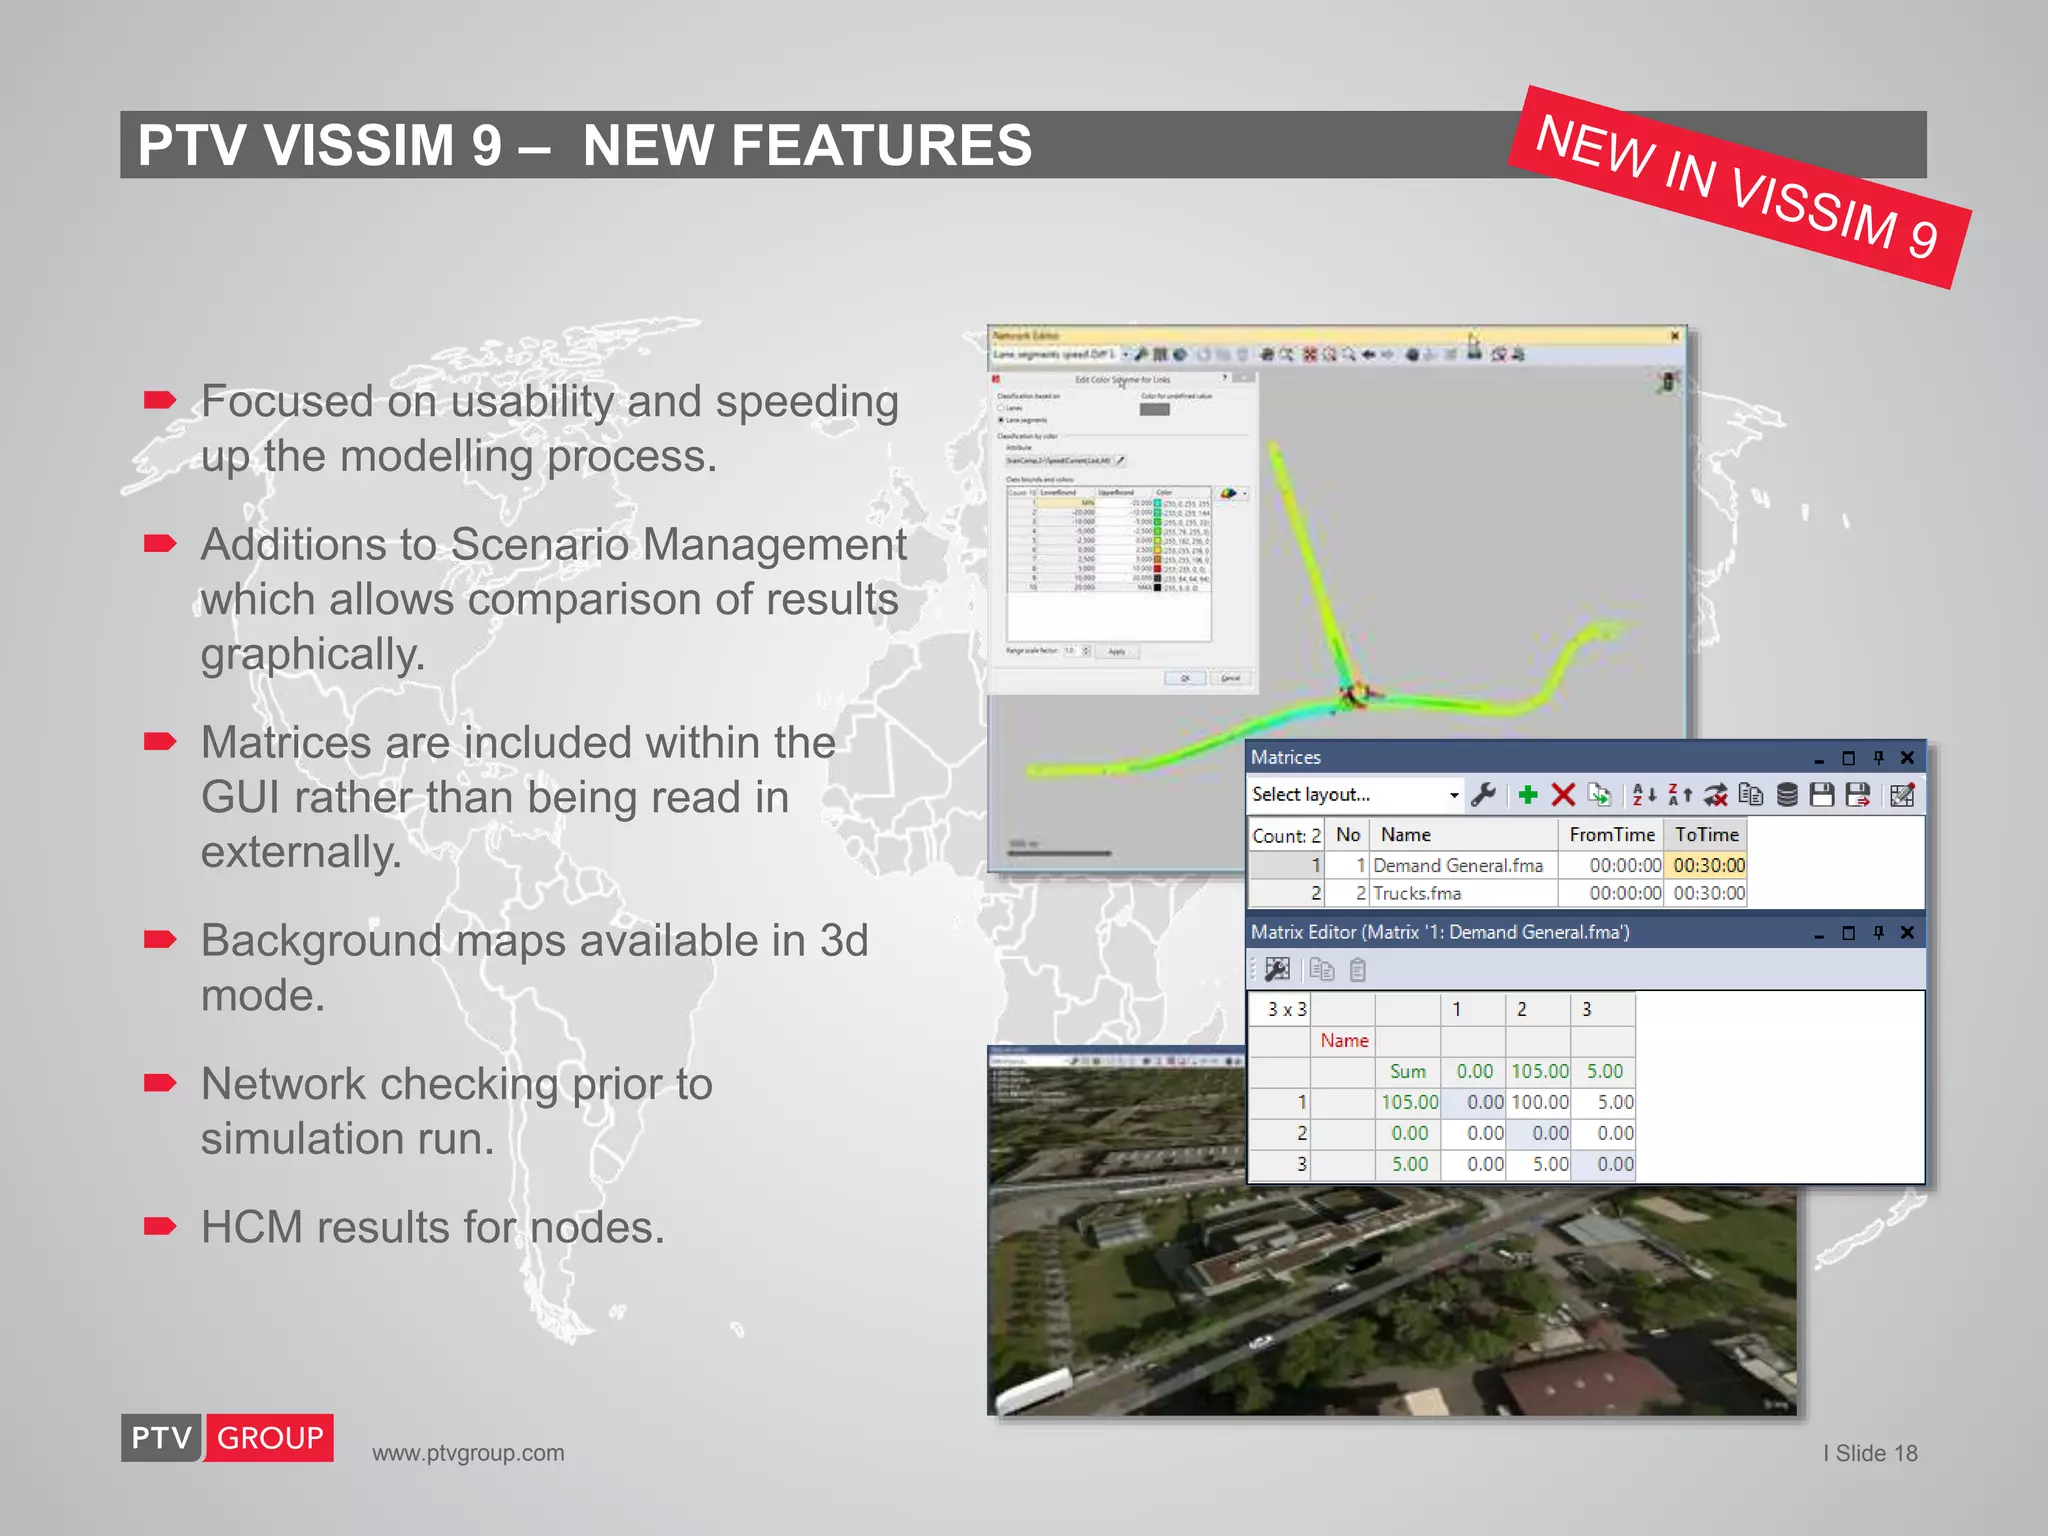Viewport: 2048px width, 1536px height.
Task: Click column Sum value 105.00 for column 2
Action: pos(1539,1071)
